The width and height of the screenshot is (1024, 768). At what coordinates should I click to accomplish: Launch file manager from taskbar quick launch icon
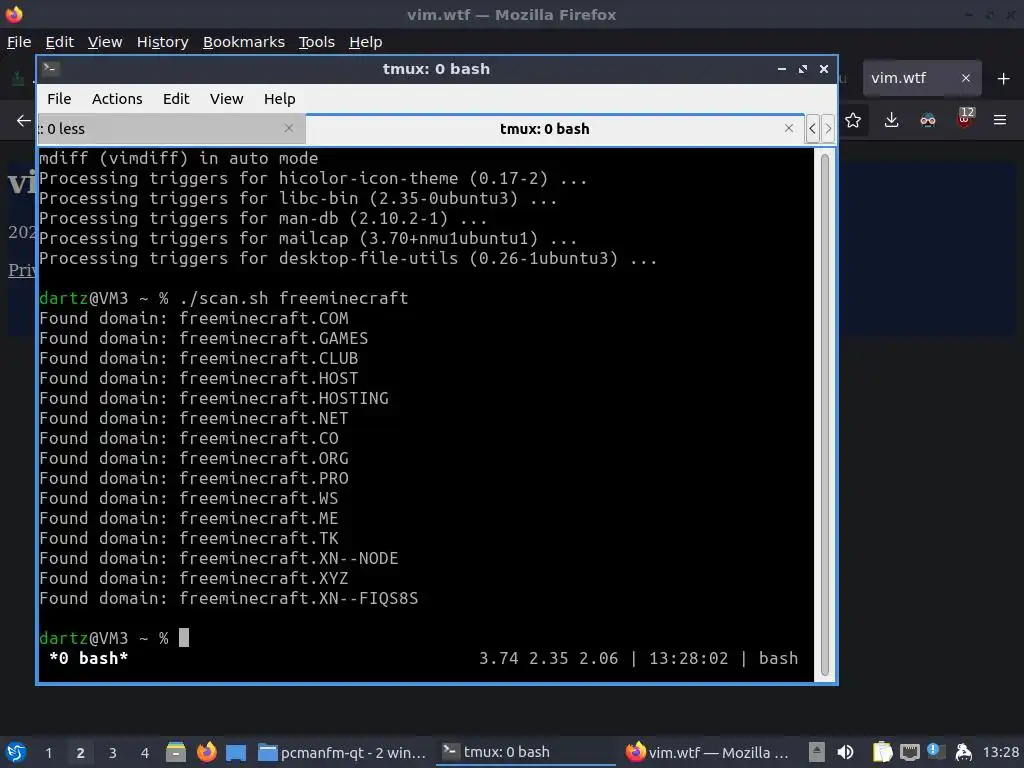tap(175, 752)
